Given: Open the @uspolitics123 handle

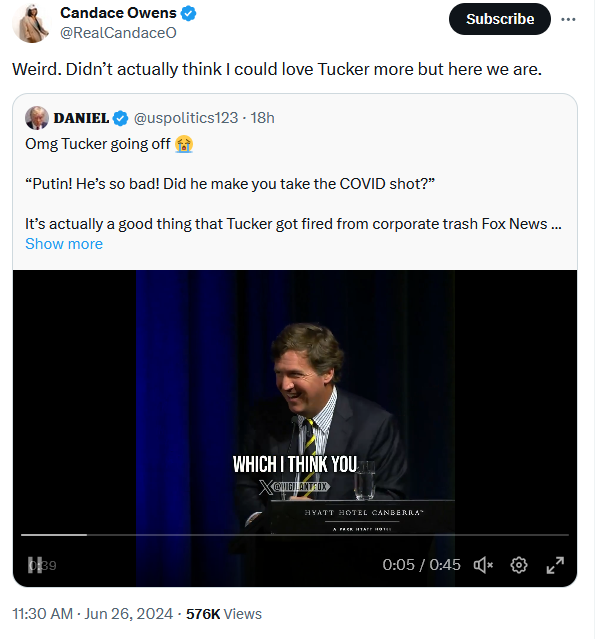Looking at the screenshot, I should pos(186,118).
